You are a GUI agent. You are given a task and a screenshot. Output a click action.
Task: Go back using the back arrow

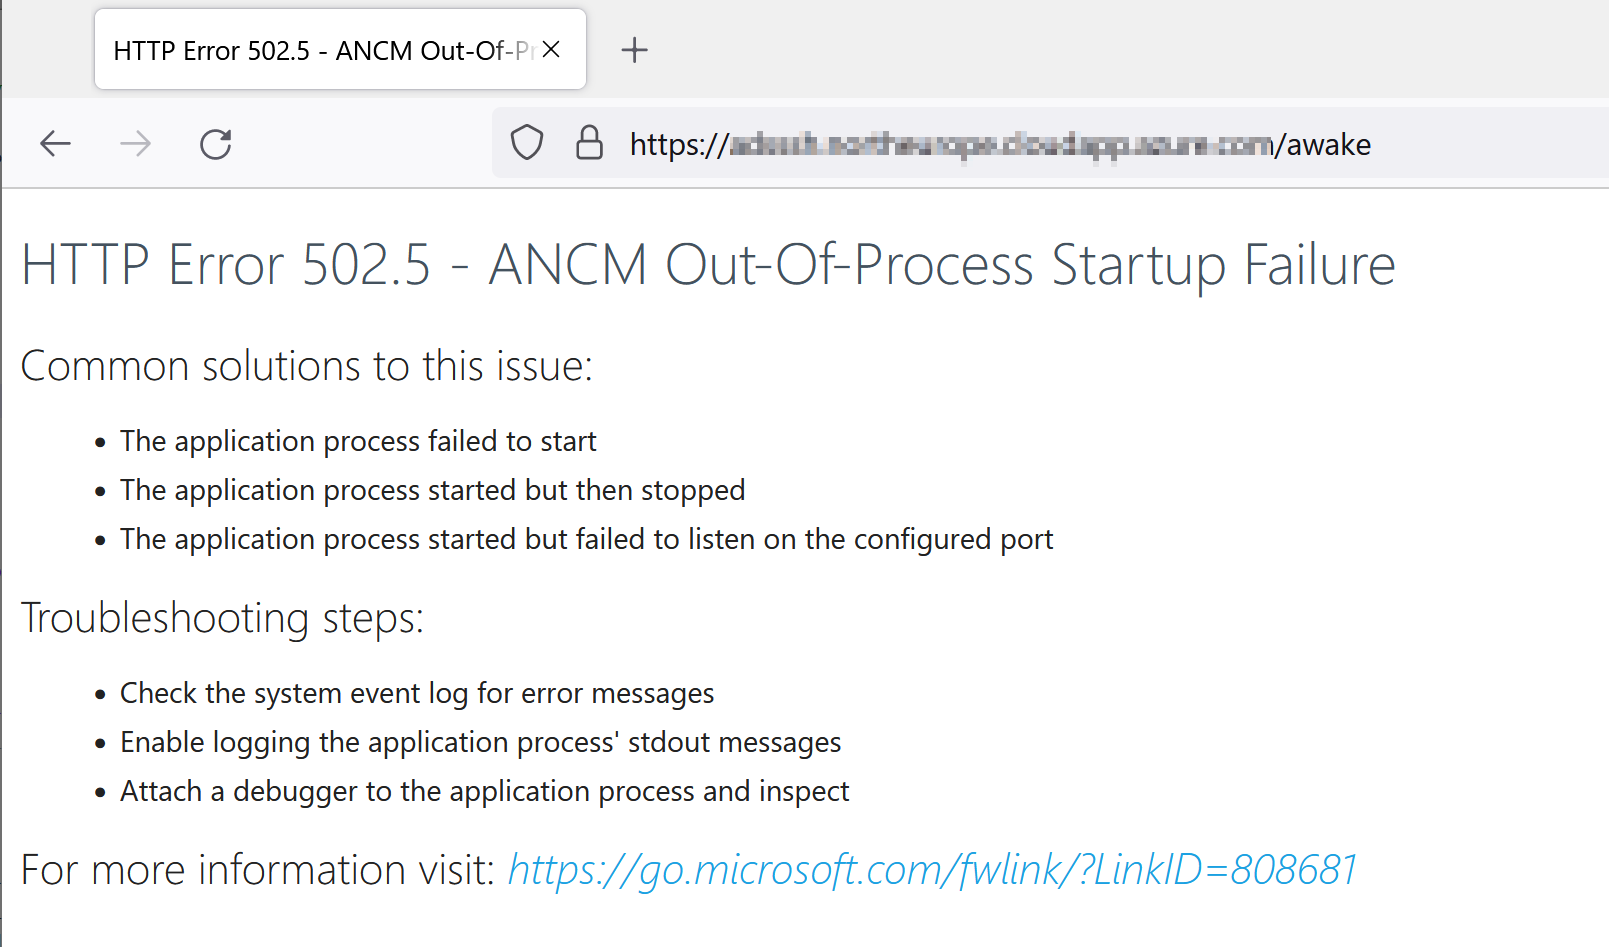point(55,144)
